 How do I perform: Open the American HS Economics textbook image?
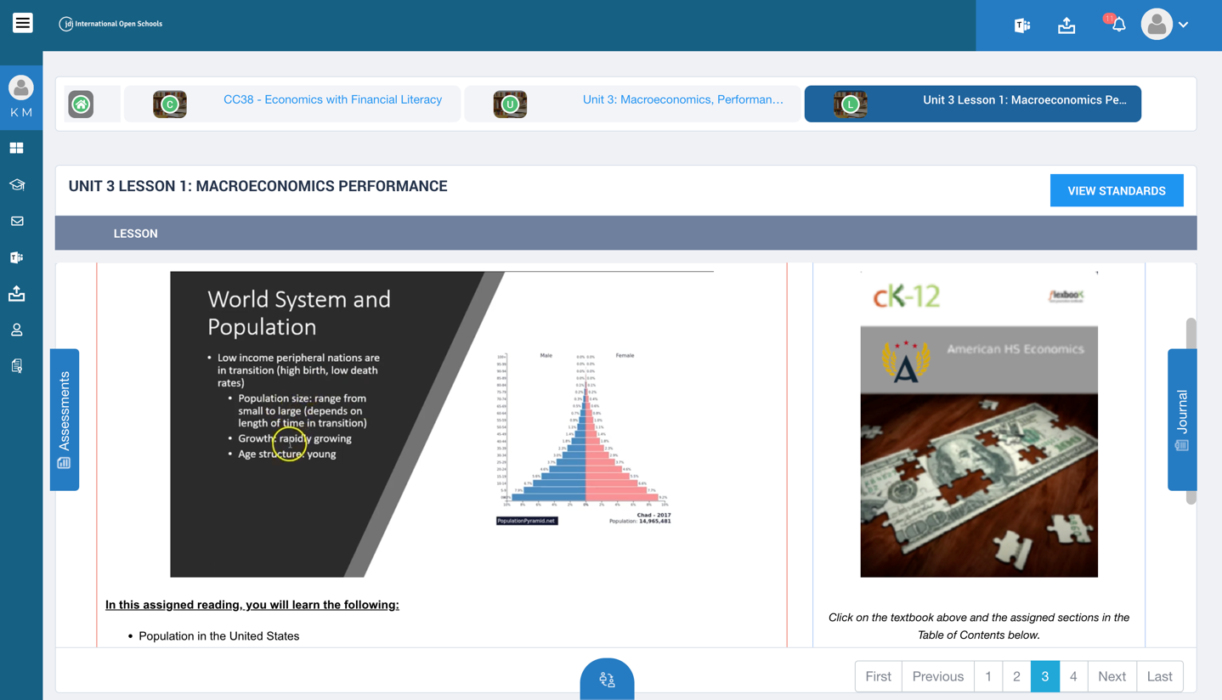[979, 451]
